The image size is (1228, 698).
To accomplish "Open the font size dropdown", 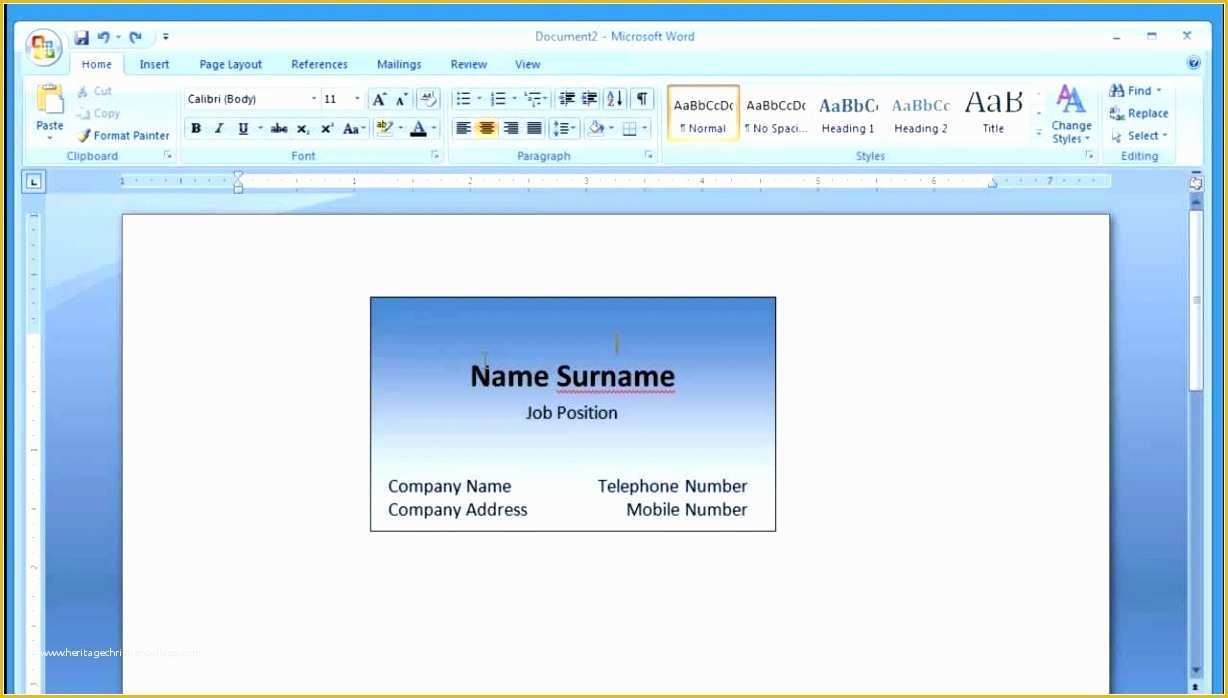I will click(356, 98).
